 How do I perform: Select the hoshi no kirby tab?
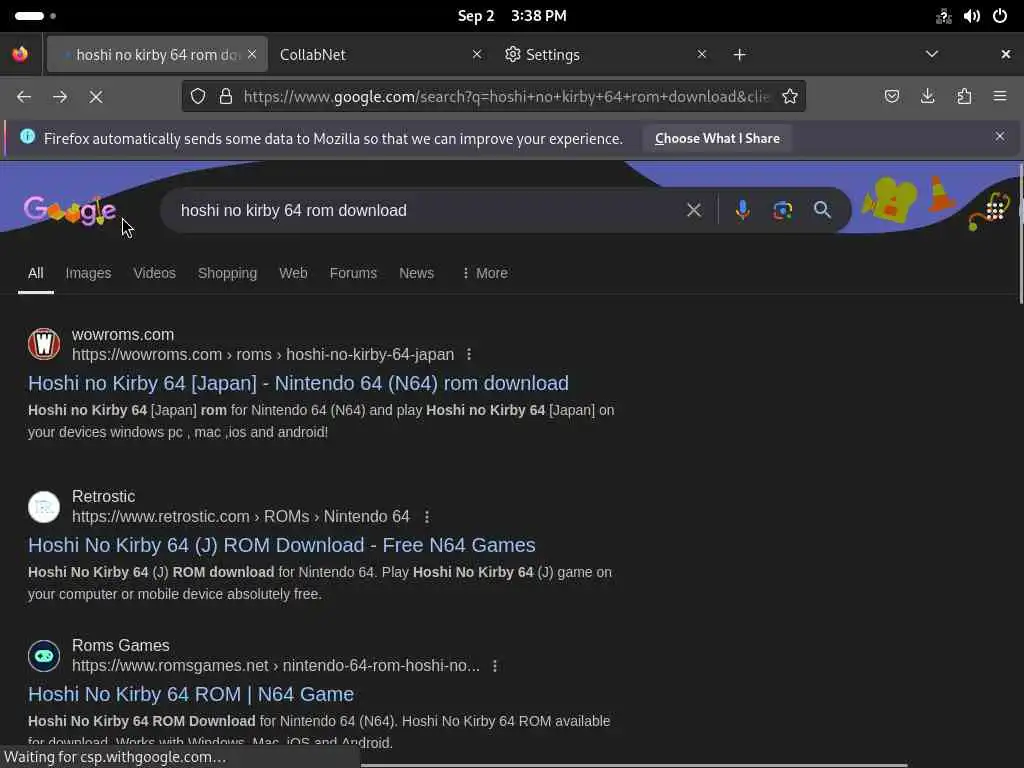click(x=157, y=55)
